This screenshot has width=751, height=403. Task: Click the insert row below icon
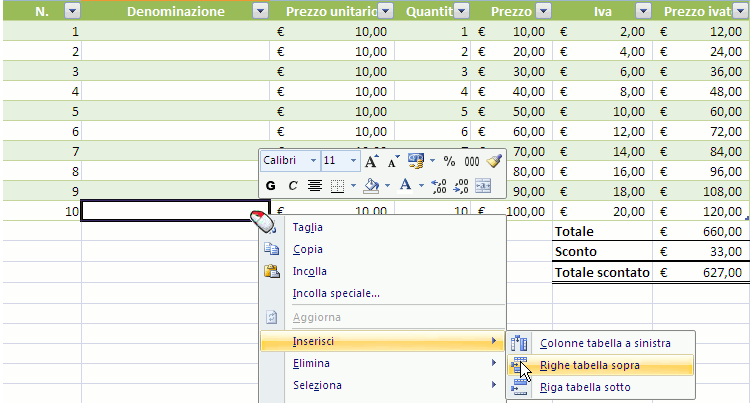click(519, 387)
